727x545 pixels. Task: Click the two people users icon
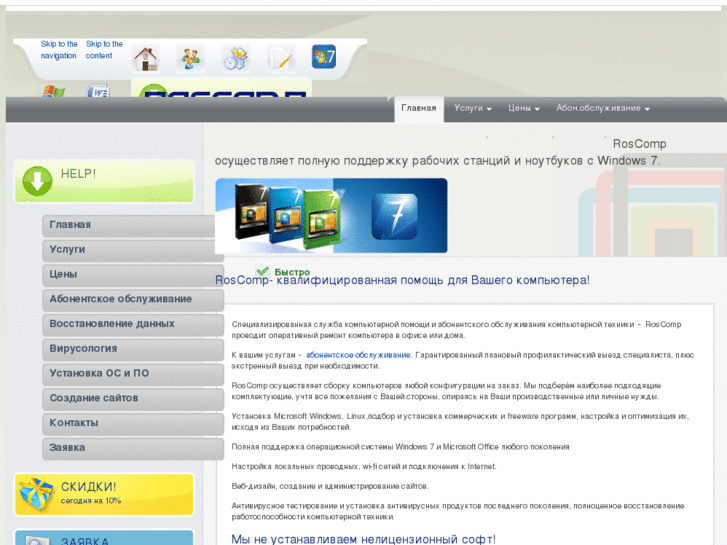(x=191, y=59)
